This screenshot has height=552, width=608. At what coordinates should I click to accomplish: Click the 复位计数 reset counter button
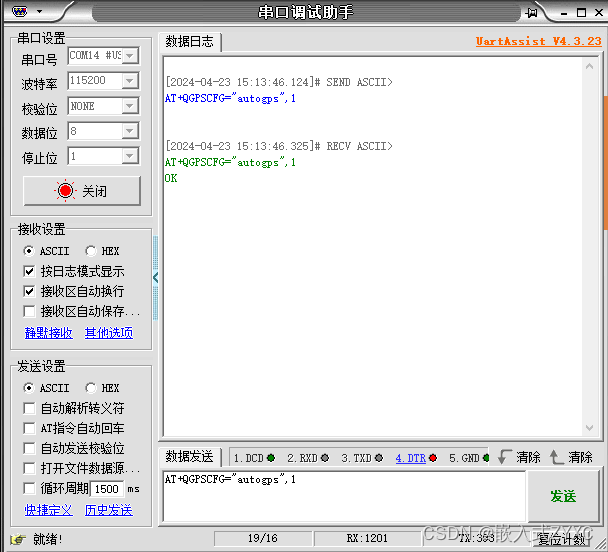561,539
